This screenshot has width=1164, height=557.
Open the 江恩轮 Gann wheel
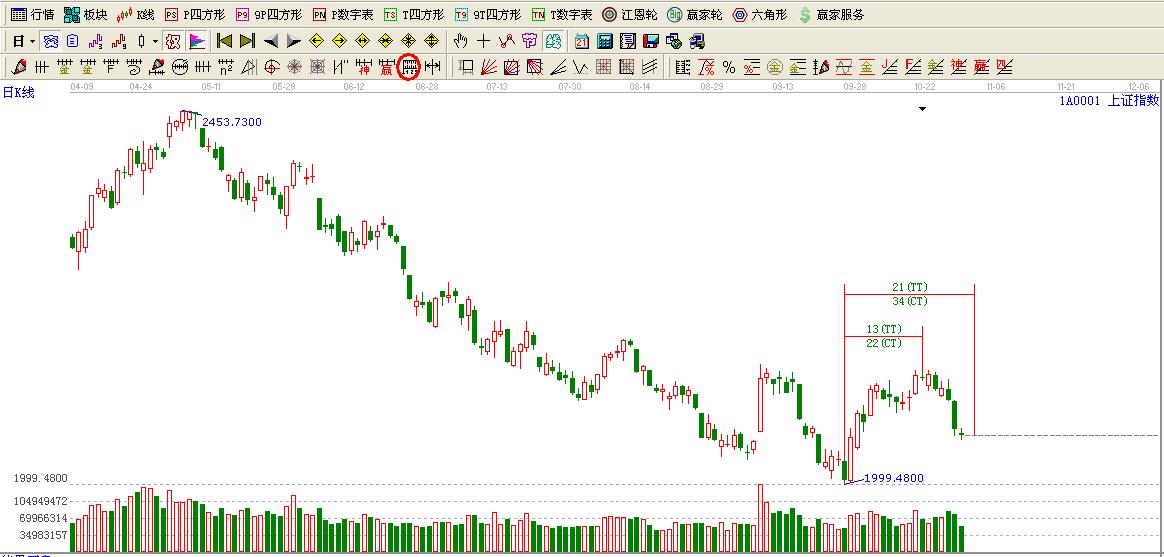[x=629, y=15]
